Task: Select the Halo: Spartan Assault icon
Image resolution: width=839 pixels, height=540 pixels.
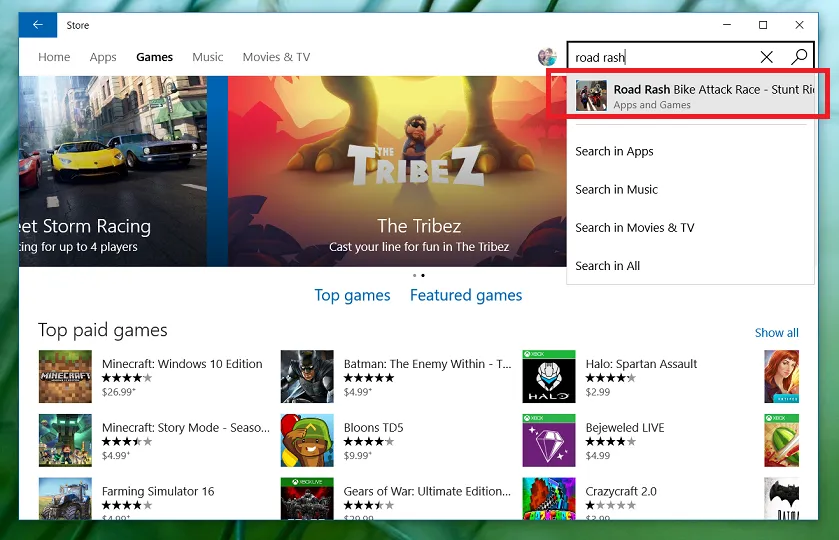Action: [549, 376]
